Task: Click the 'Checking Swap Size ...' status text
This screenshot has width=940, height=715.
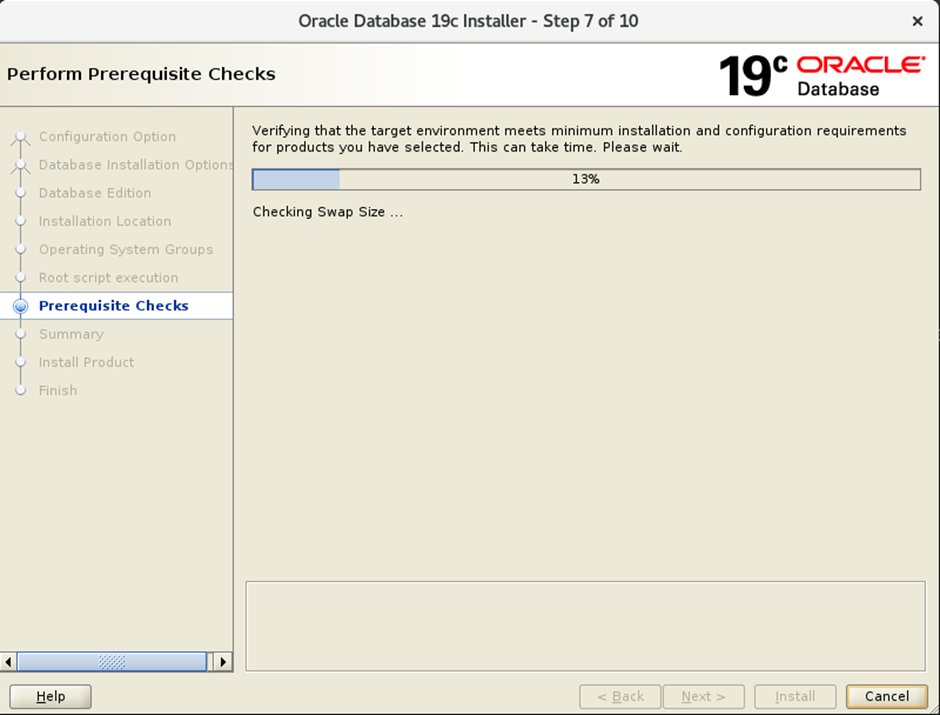Action: click(x=327, y=212)
